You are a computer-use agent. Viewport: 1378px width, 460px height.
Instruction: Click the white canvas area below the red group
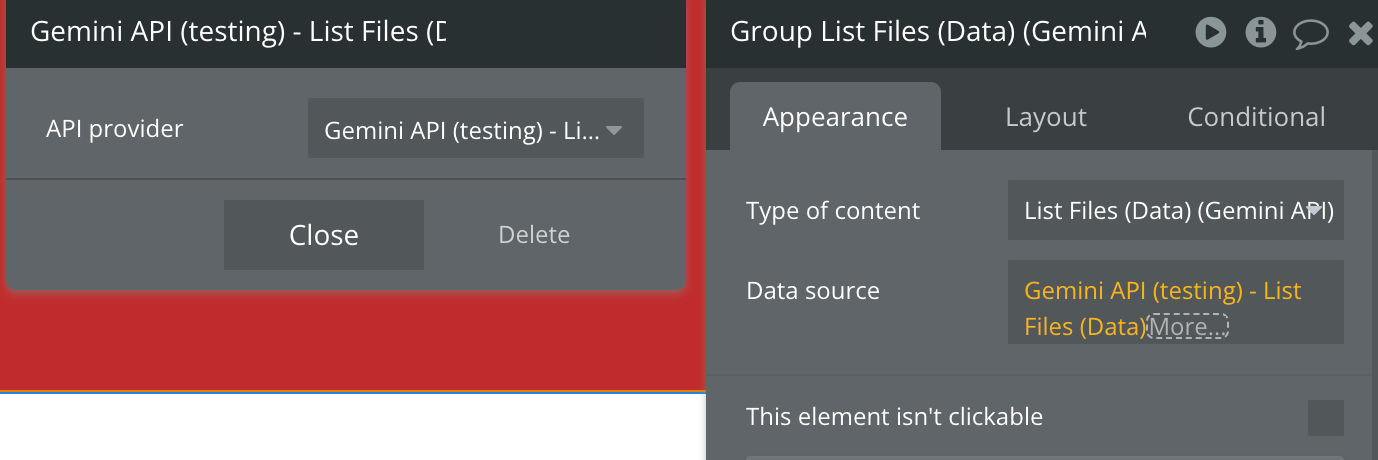click(x=350, y=428)
